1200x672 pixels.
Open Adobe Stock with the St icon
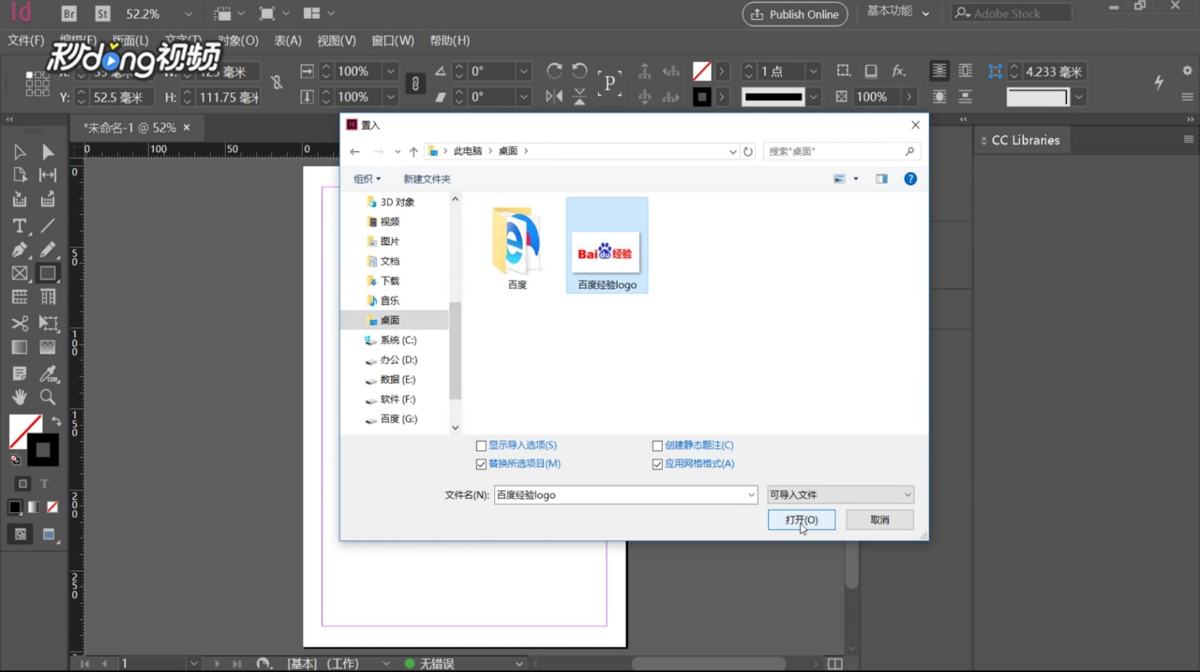tap(102, 14)
